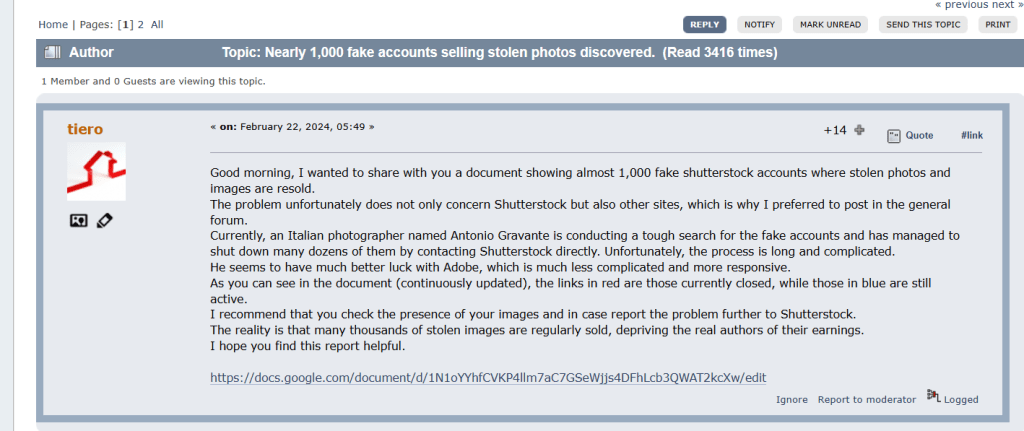The height and width of the screenshot is (431, 1024).
Task: Show All pages of the topic
Action: 157,24
